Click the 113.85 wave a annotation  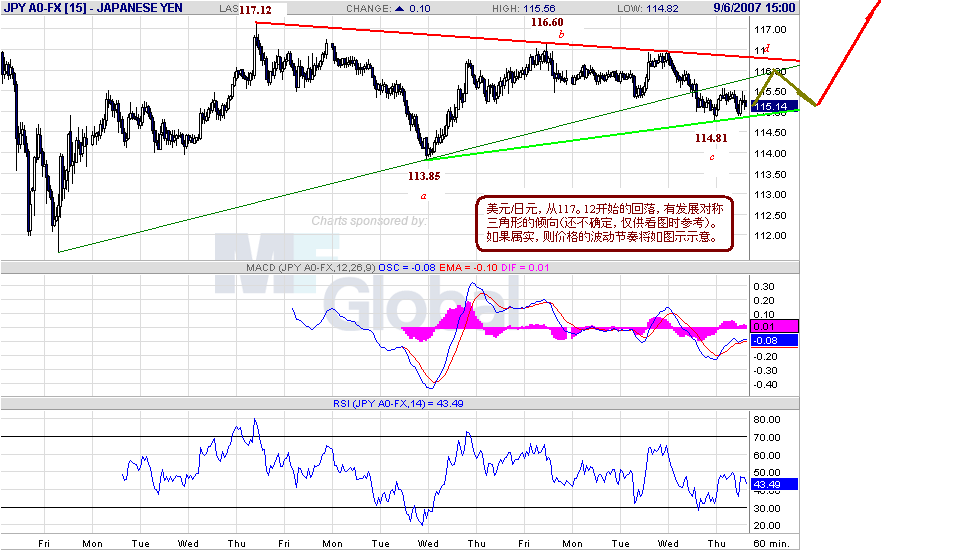coord(424,176)
